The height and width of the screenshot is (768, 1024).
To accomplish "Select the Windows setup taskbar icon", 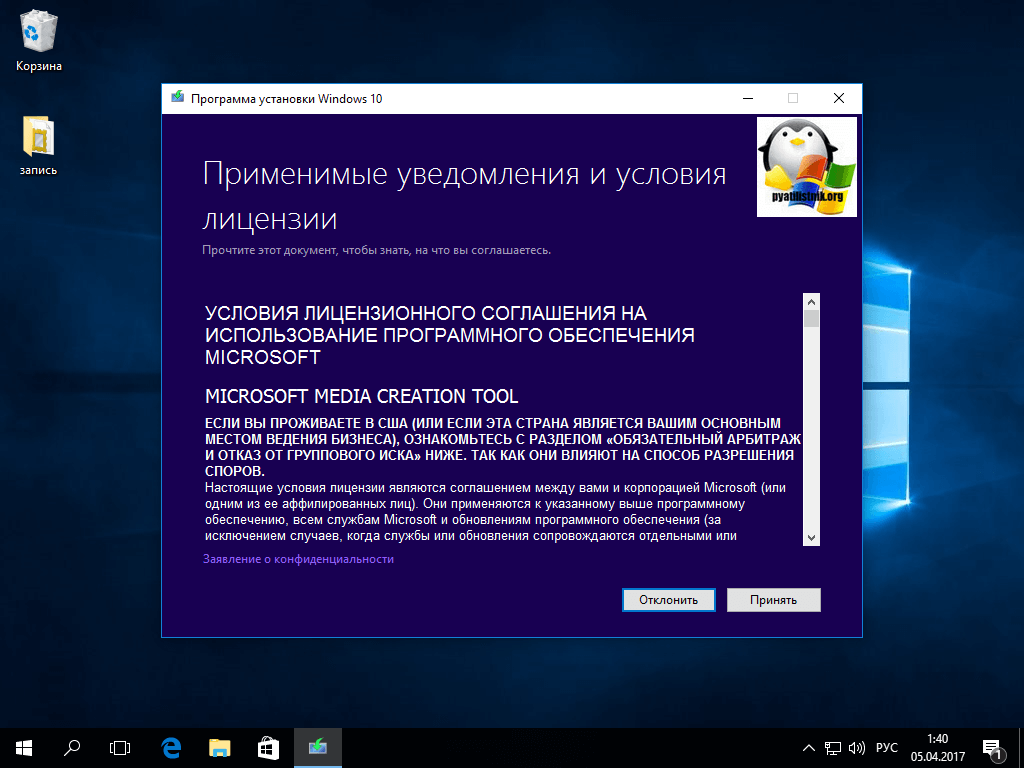I will (x=318, y=748).
